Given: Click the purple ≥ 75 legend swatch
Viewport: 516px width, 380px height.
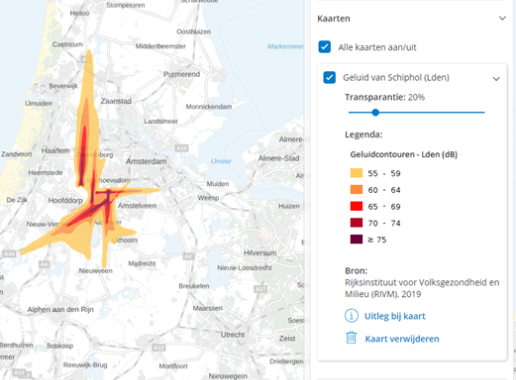Looking at the screenshot, I should [356, 239].
